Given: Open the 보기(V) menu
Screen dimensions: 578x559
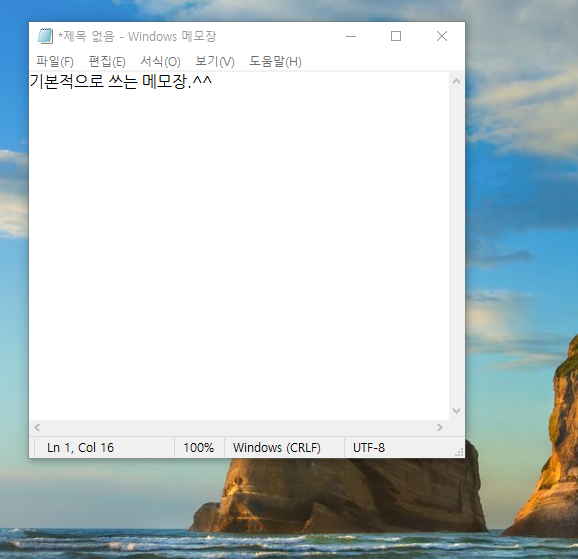Looking at the screenshot, I should [215, 61].
